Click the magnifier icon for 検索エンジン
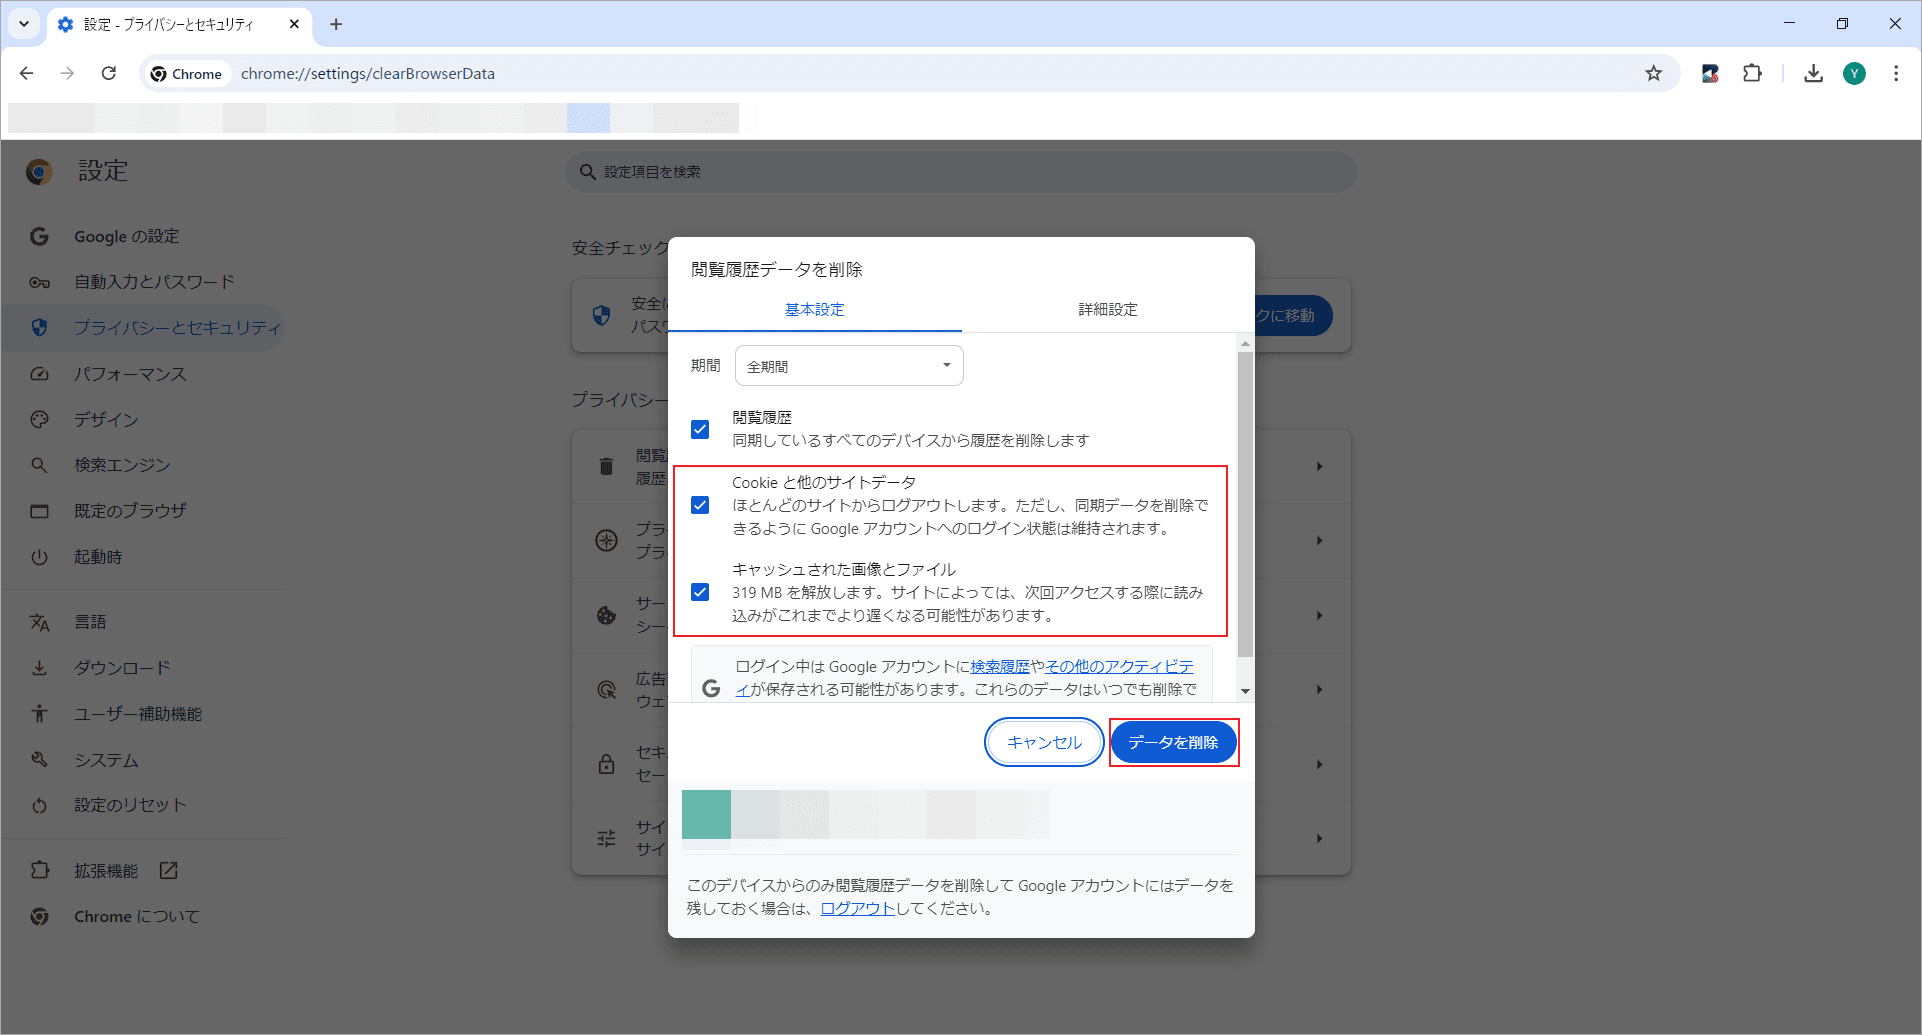Screen dimensions: 1922x1035 click(x=39, y=465)
